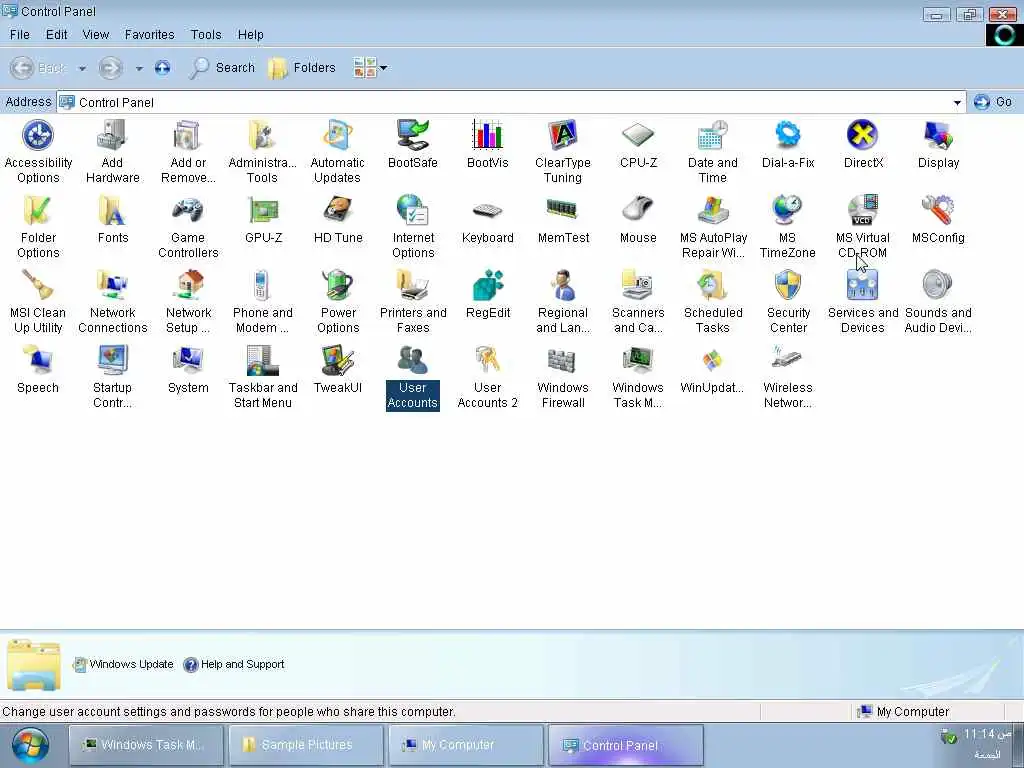1024x768 pixels.
Task: Open the Printers and Faxes icon
Action: pyautogui.click(x=413, y=285)
